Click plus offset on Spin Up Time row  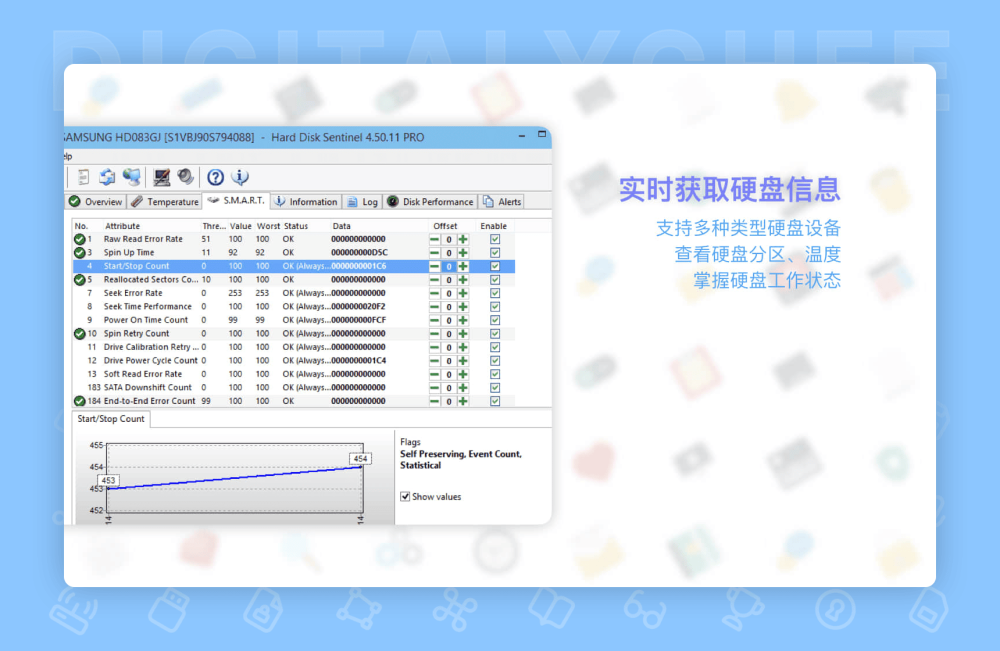pos(463,253)
